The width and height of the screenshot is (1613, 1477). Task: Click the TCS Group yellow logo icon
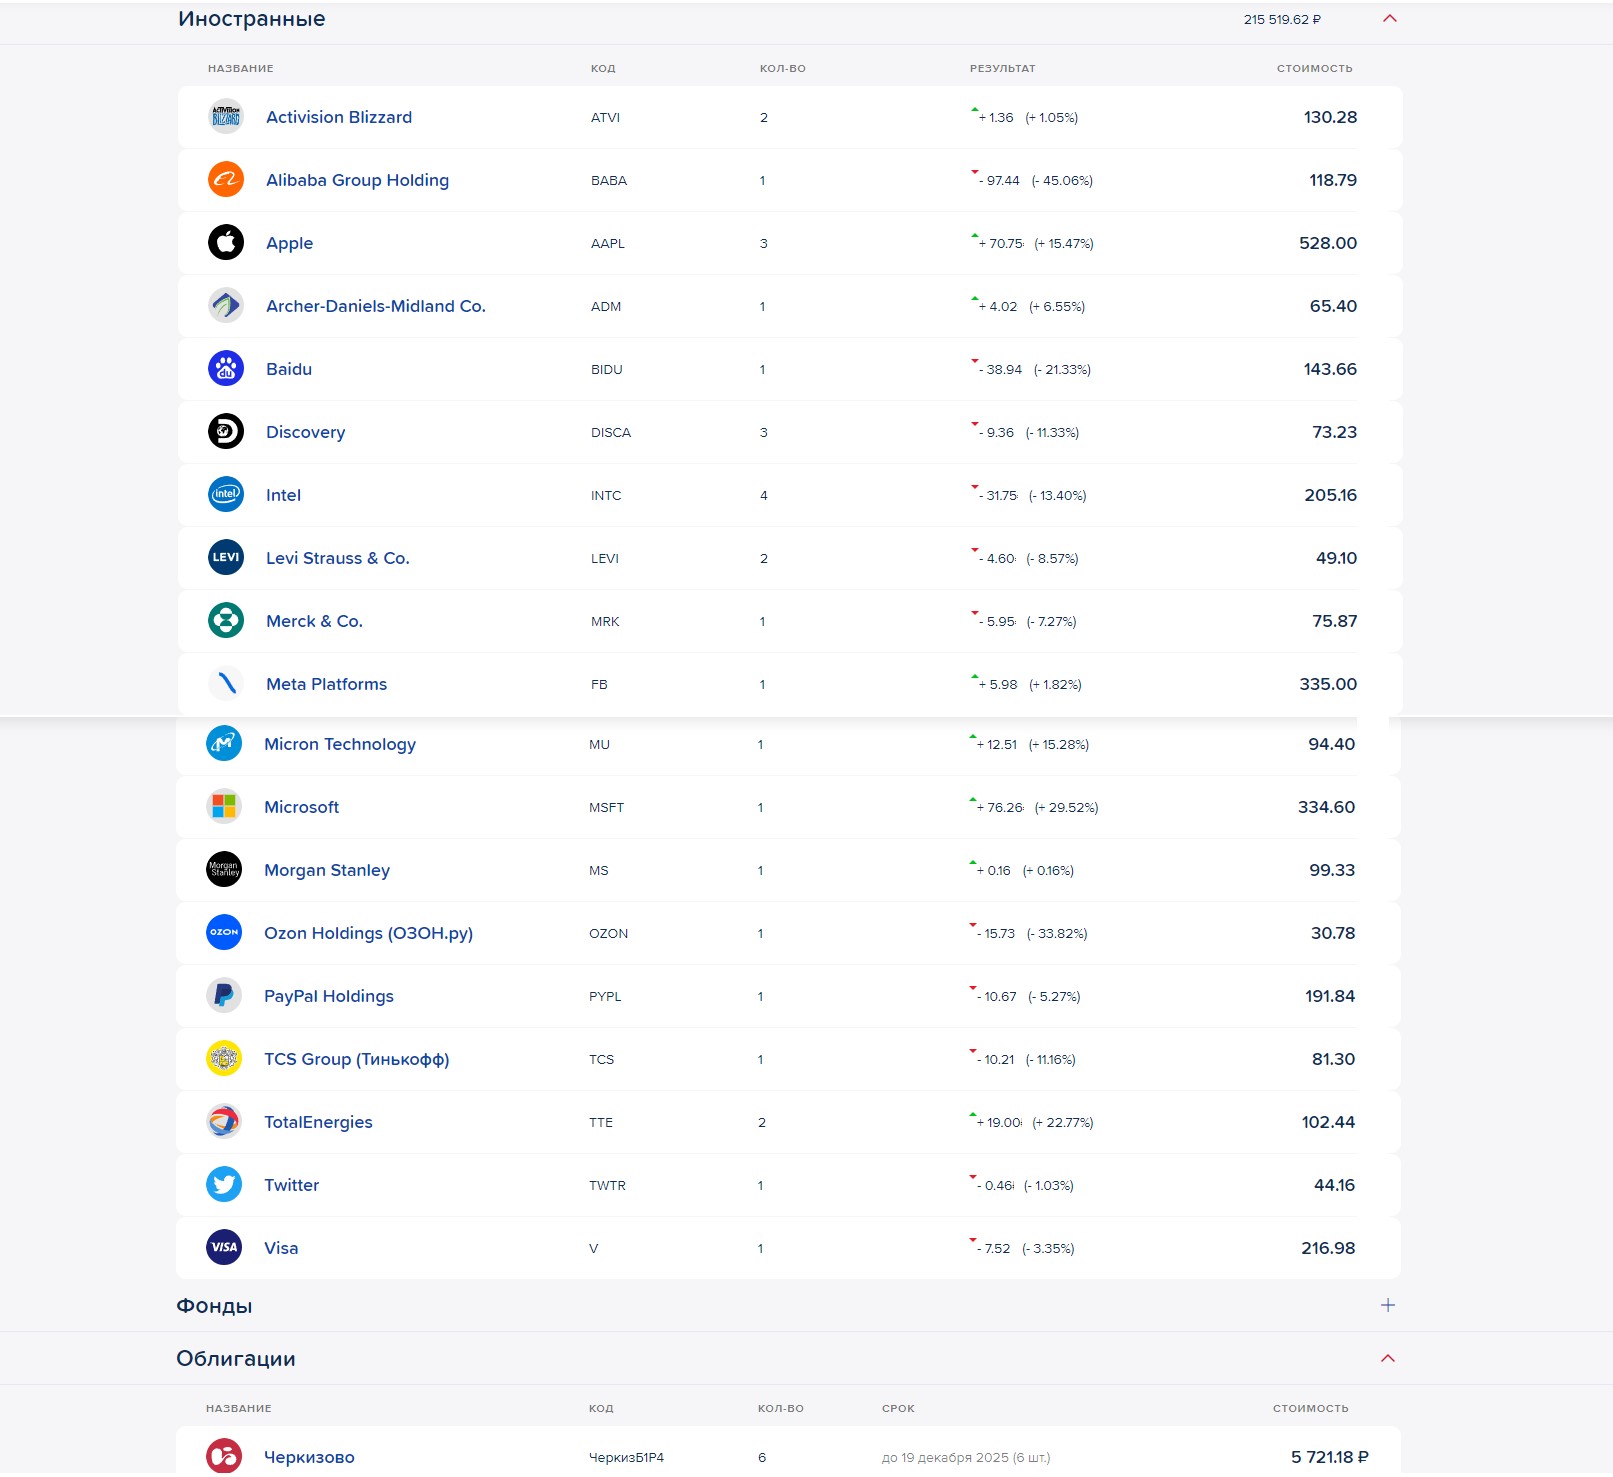224,1059
